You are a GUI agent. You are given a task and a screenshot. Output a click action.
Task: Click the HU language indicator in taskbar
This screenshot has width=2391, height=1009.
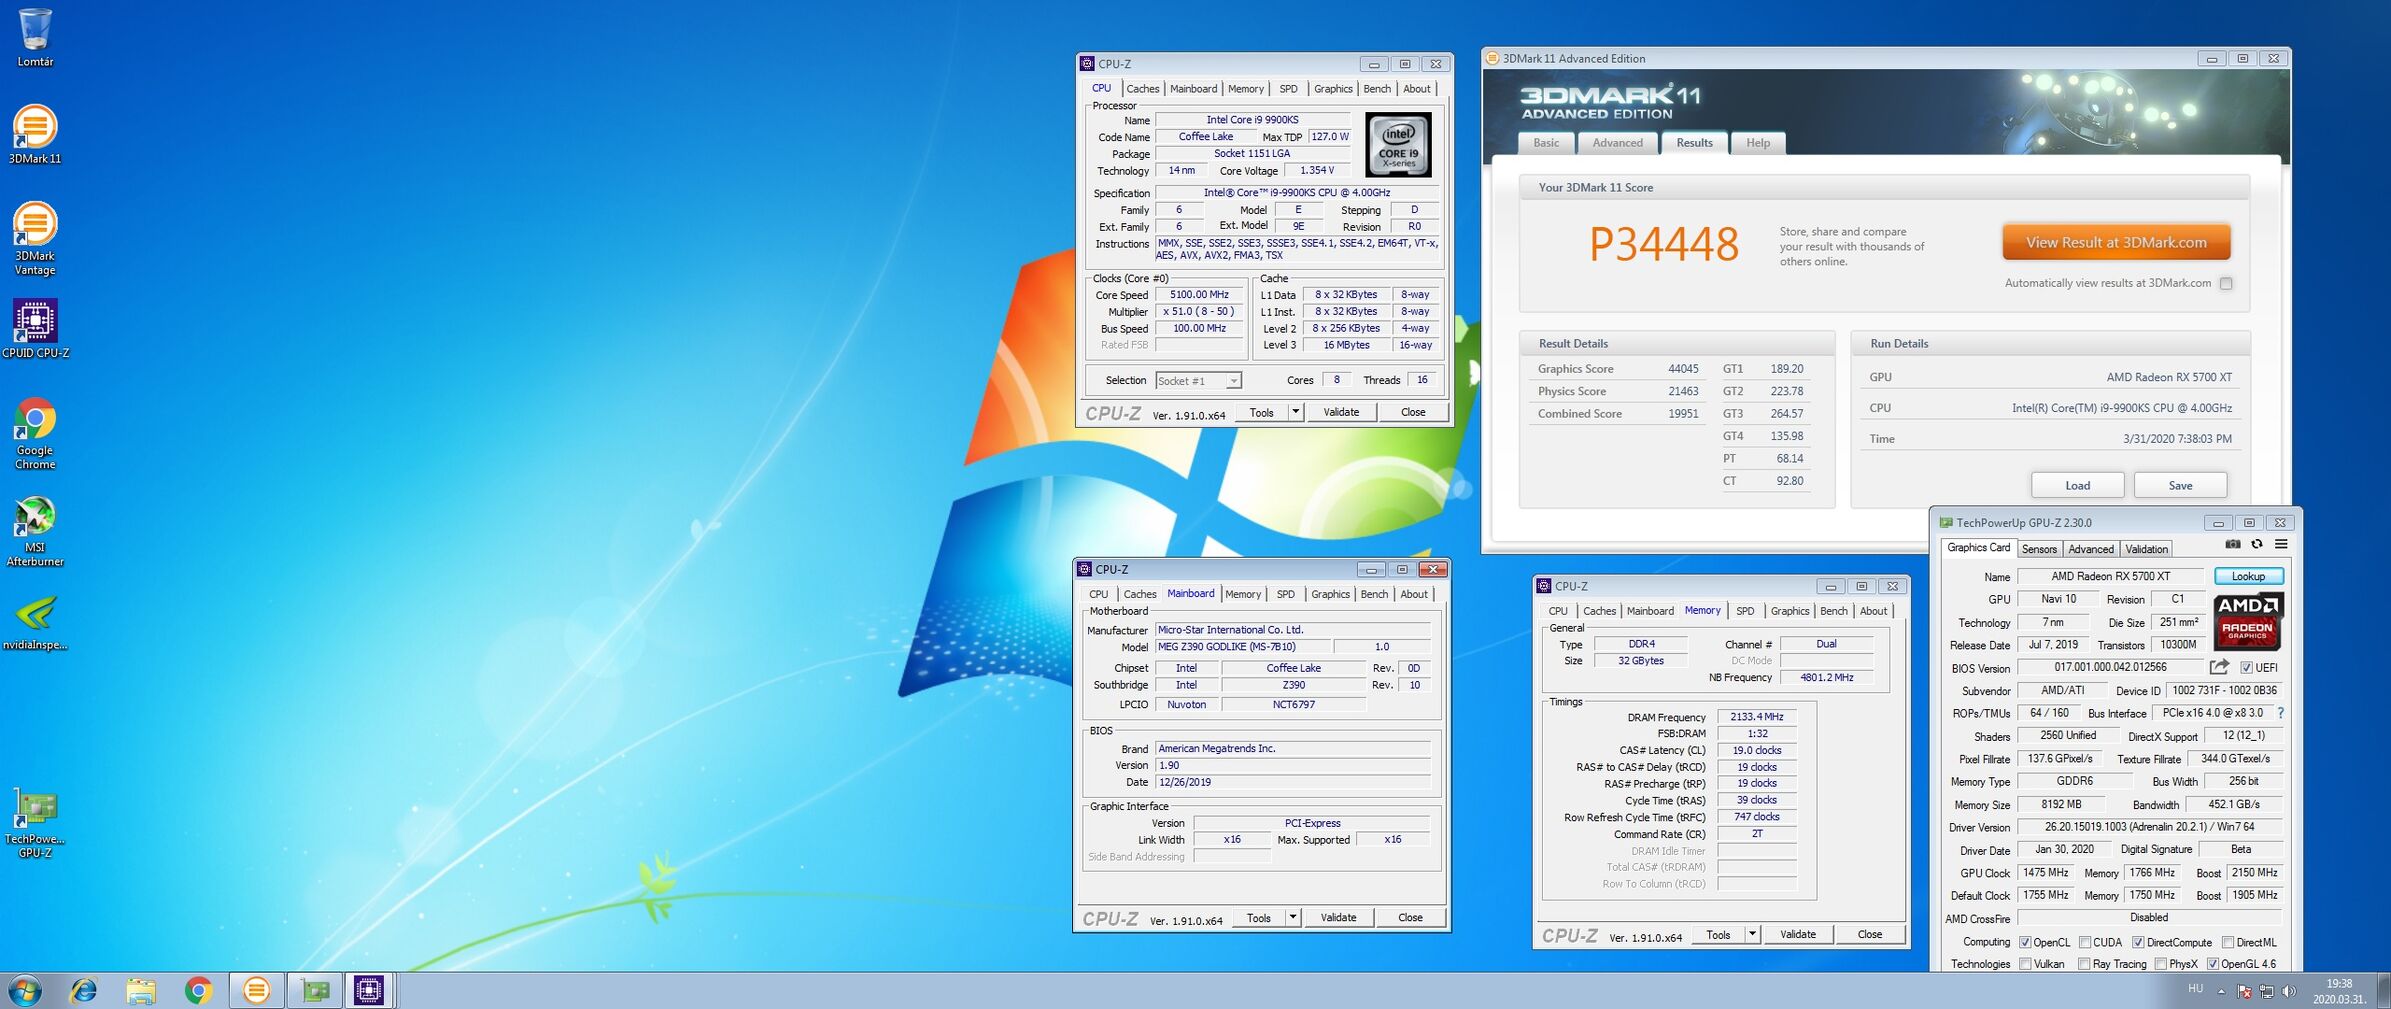pos(2195,989)
